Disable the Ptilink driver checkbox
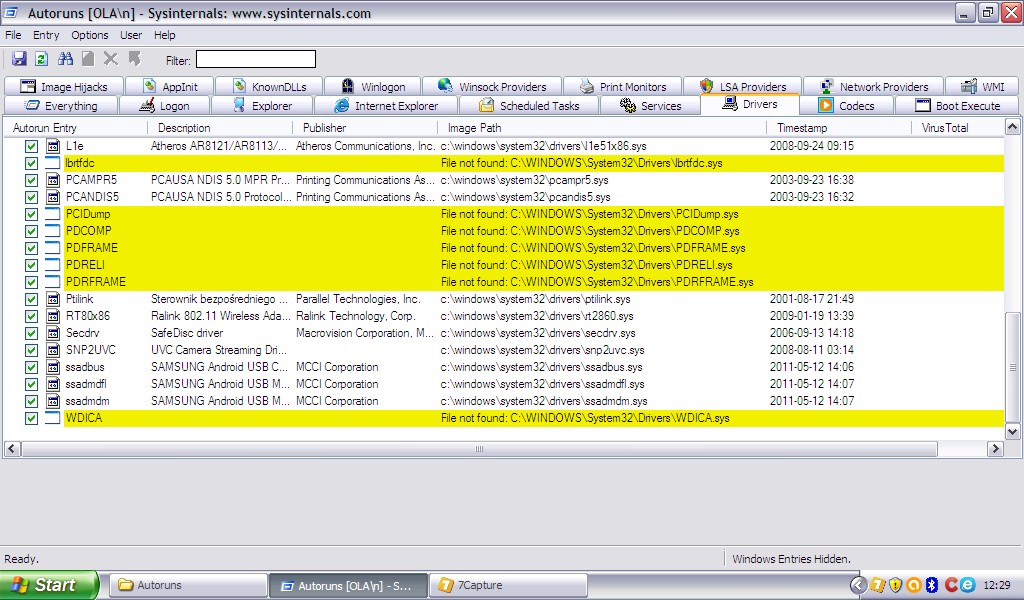Screen dimensions: 1024x600 (x=31, y=299)
